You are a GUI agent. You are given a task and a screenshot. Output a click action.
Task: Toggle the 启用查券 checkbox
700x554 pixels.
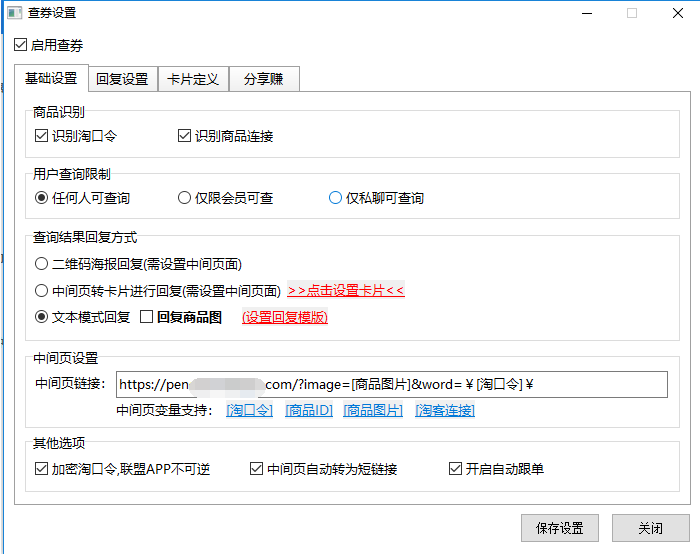tap(21, 45)
